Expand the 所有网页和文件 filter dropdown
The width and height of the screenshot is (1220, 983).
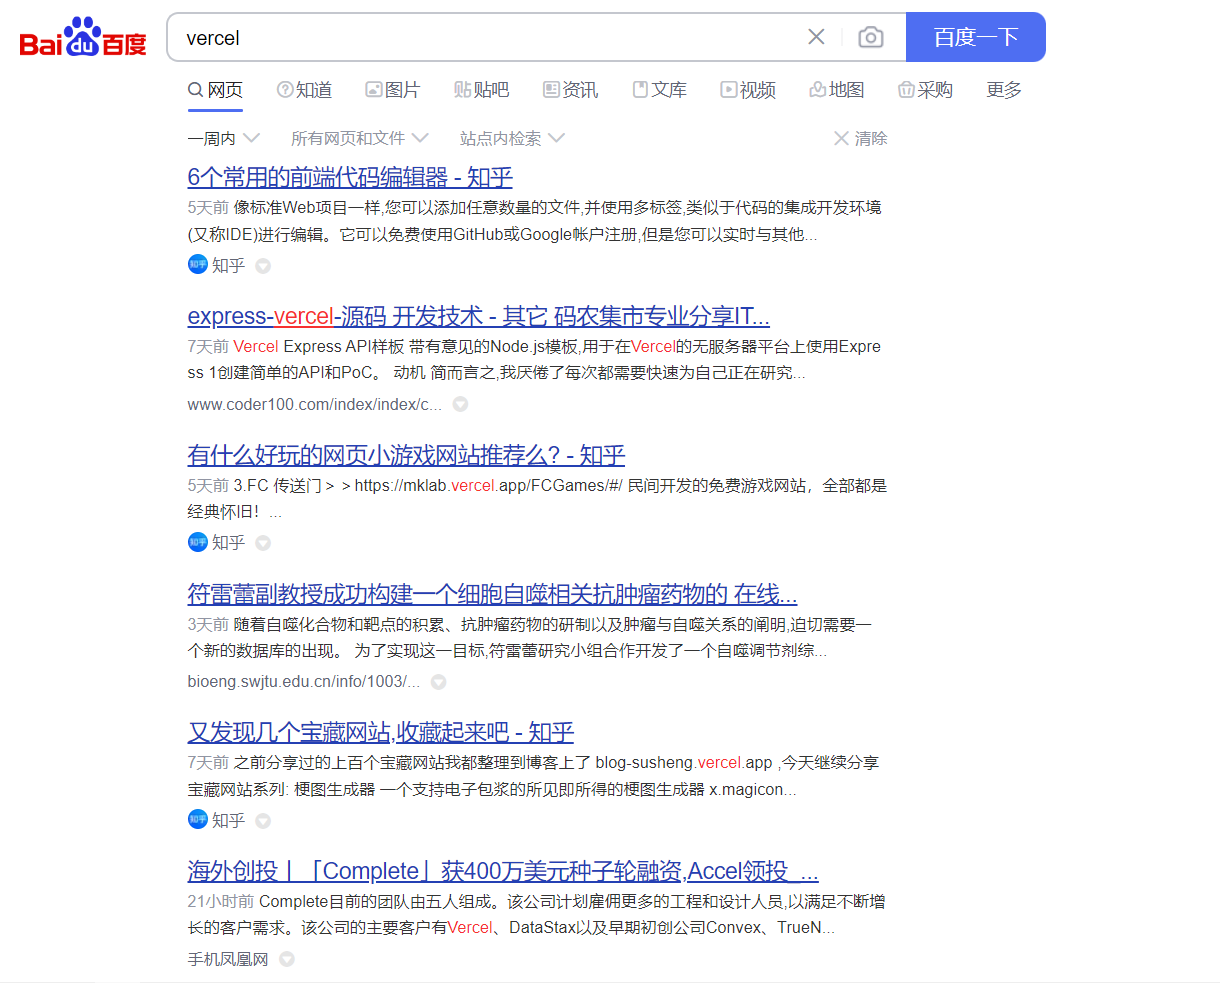(421, 138)
